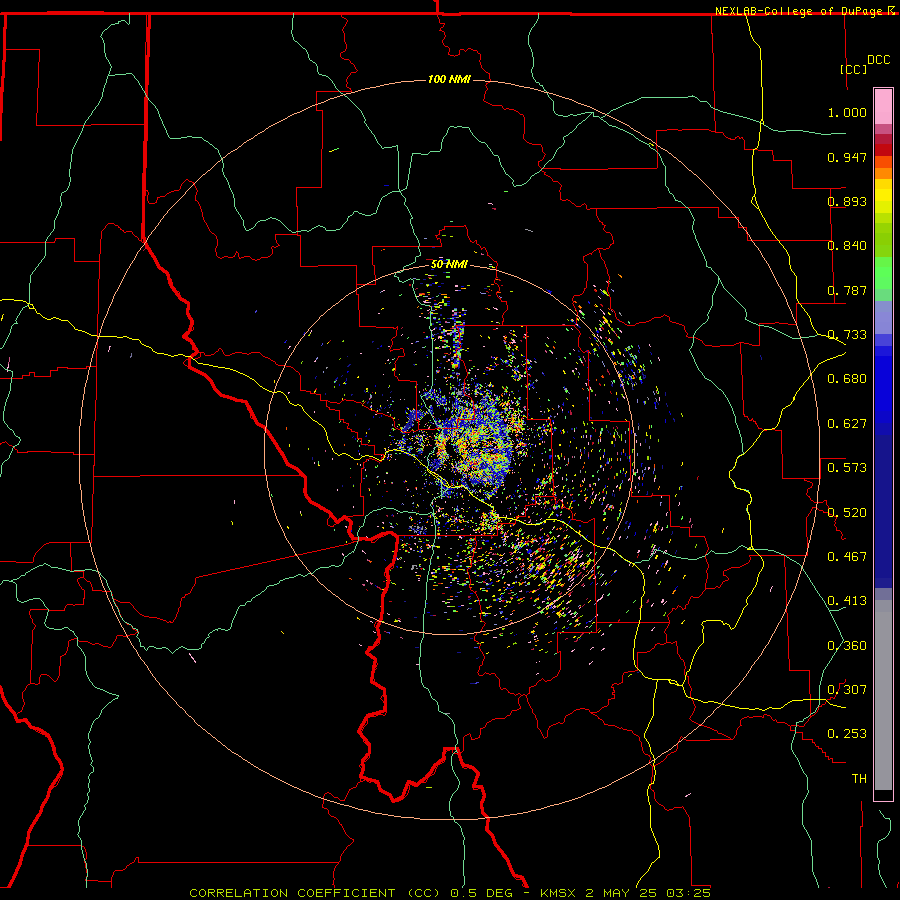This screenshot has height=900, width=900.
Task: Click the 0.307 legend value
Action: pyautogui.click(x=847, y=690)
